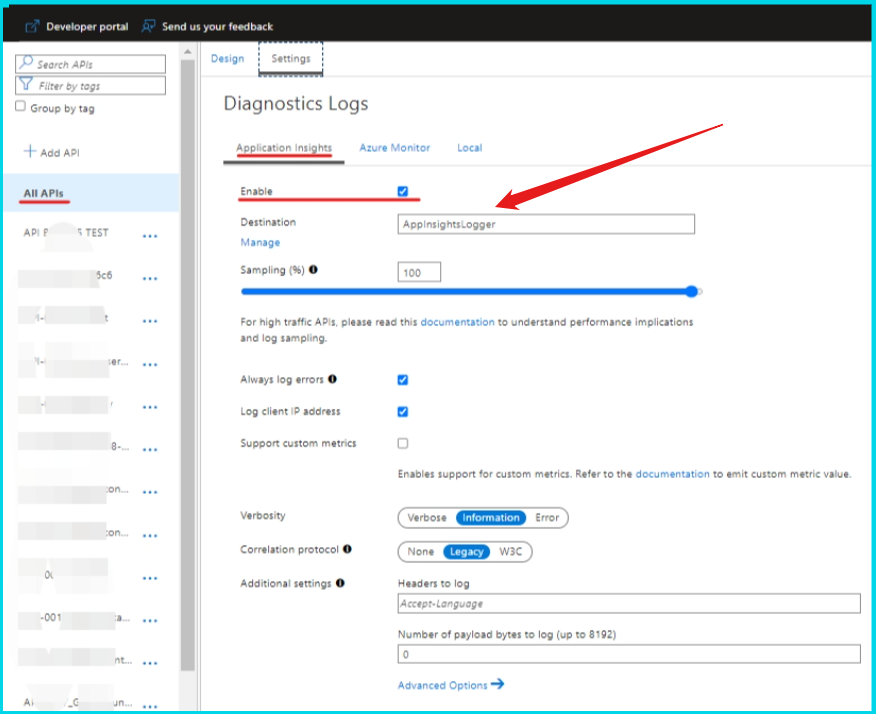
Task: Click the Send us your feedback icon
Action: 149,26
